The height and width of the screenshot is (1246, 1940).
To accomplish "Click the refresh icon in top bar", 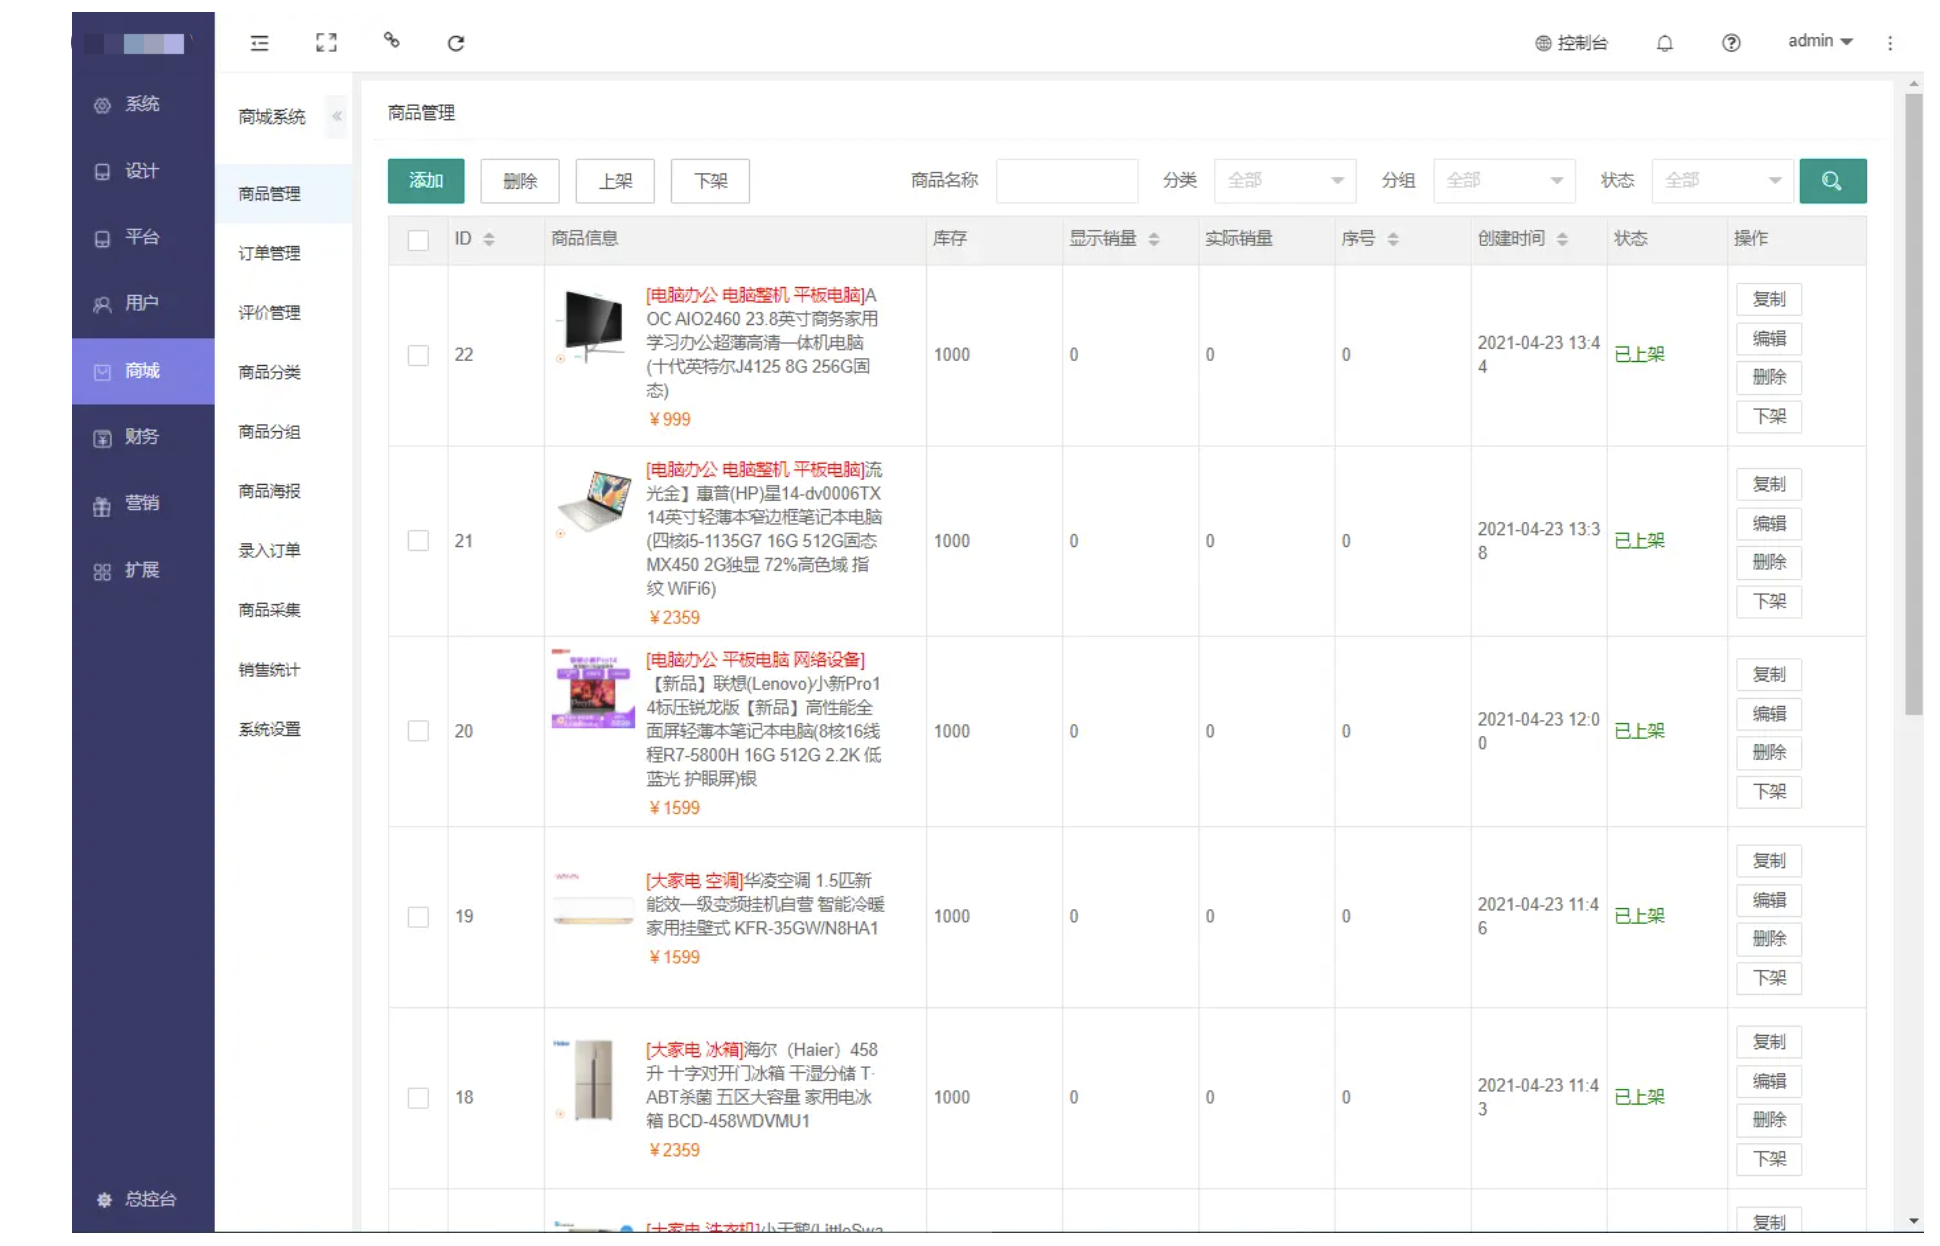I will point(456,43).
